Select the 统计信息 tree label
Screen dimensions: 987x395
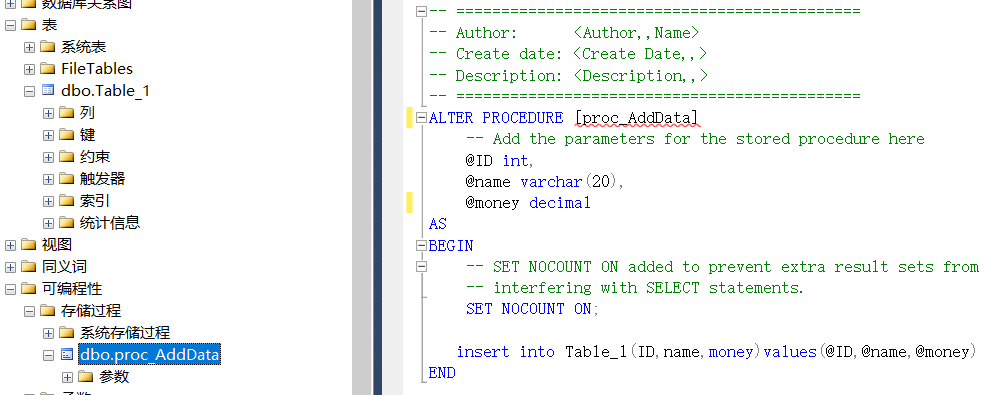tap(110, 223)
